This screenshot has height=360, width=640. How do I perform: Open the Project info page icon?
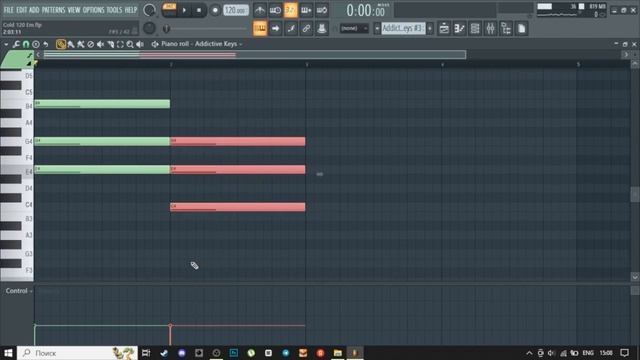click(521, 28)
